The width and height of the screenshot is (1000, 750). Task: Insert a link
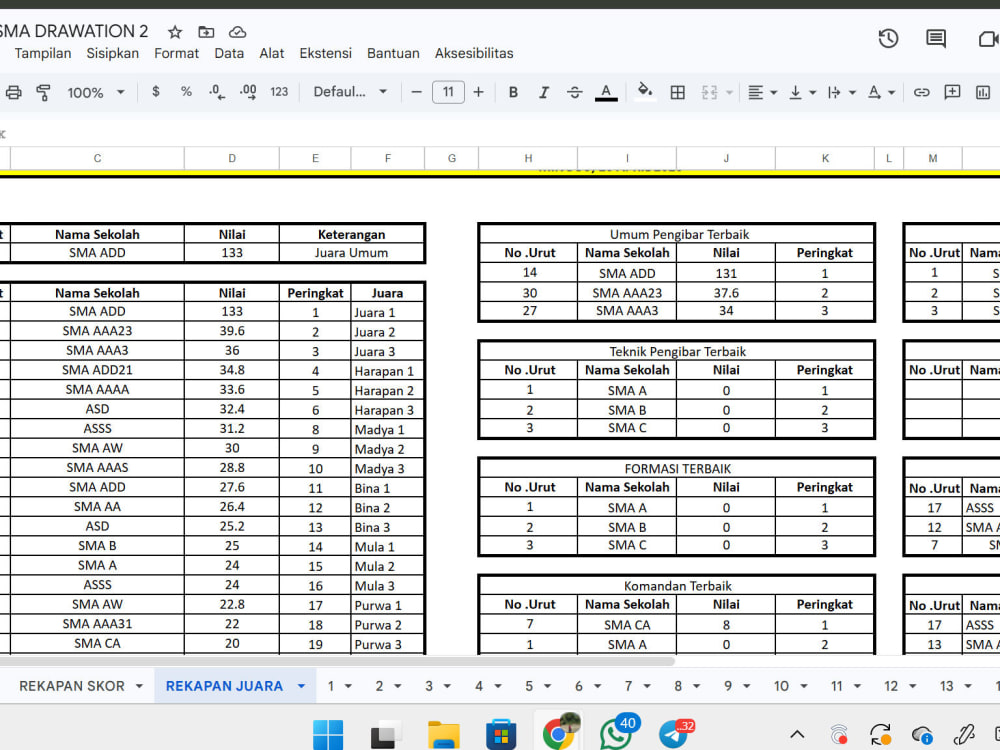coord(921,92)
